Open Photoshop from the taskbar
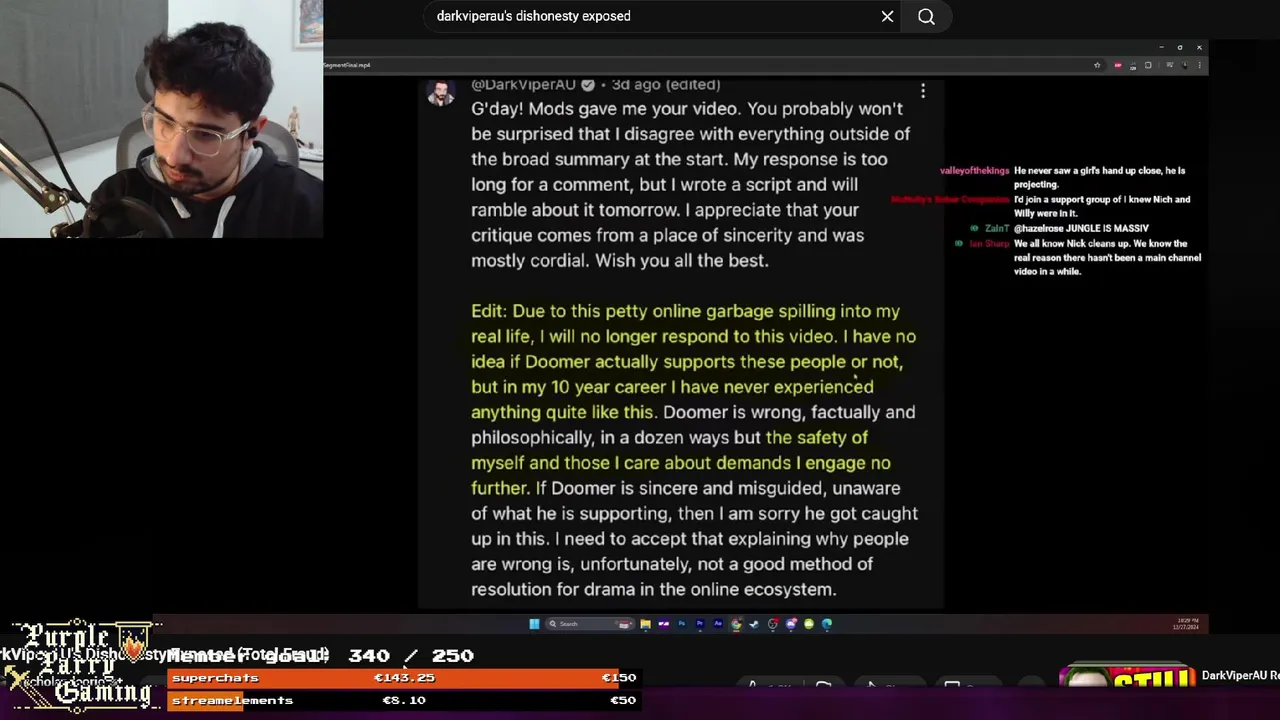 [682, 624]
